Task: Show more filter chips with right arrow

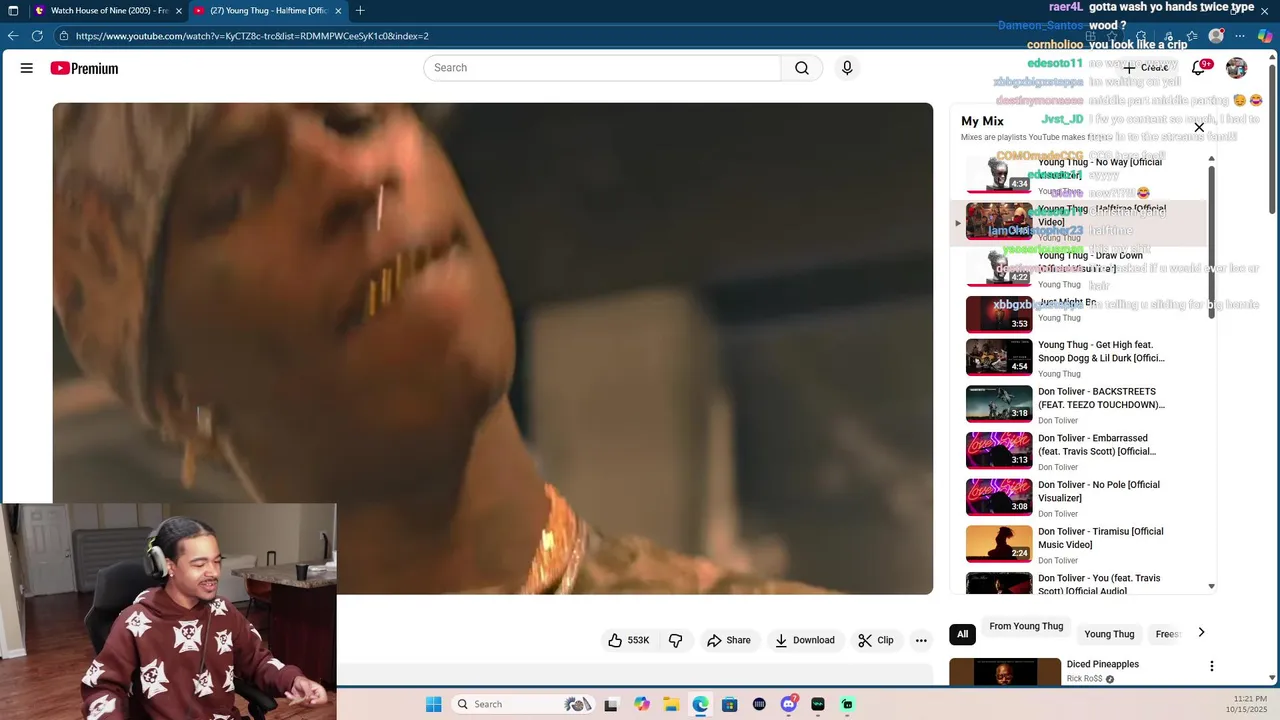Action: [x=1201, y=632]
